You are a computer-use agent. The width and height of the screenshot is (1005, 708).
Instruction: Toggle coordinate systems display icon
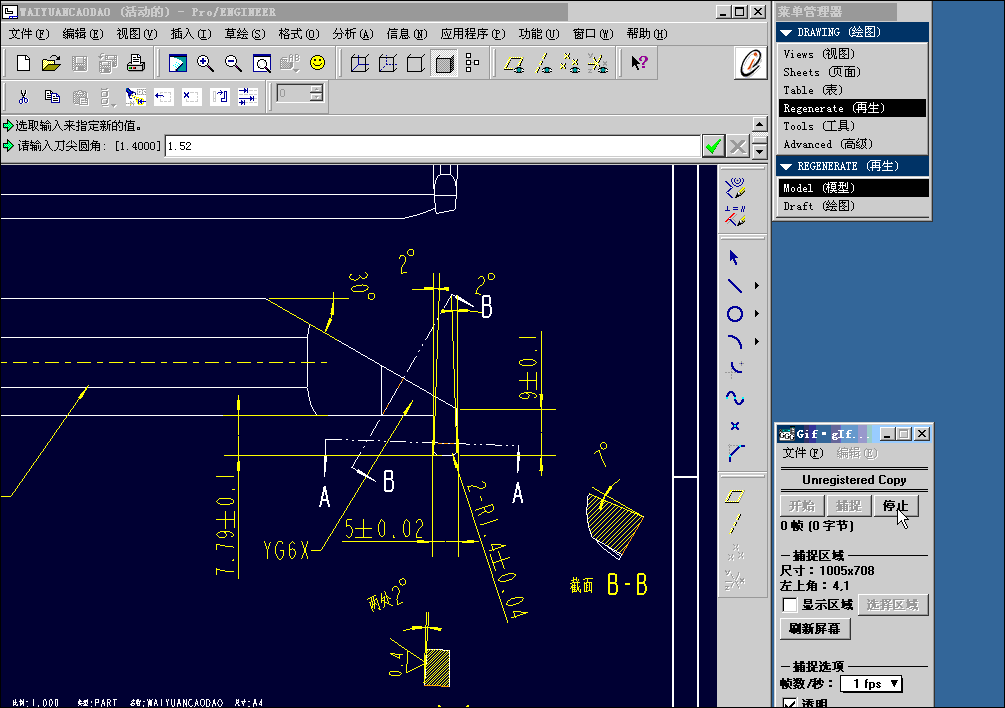(x=598, y=63)
